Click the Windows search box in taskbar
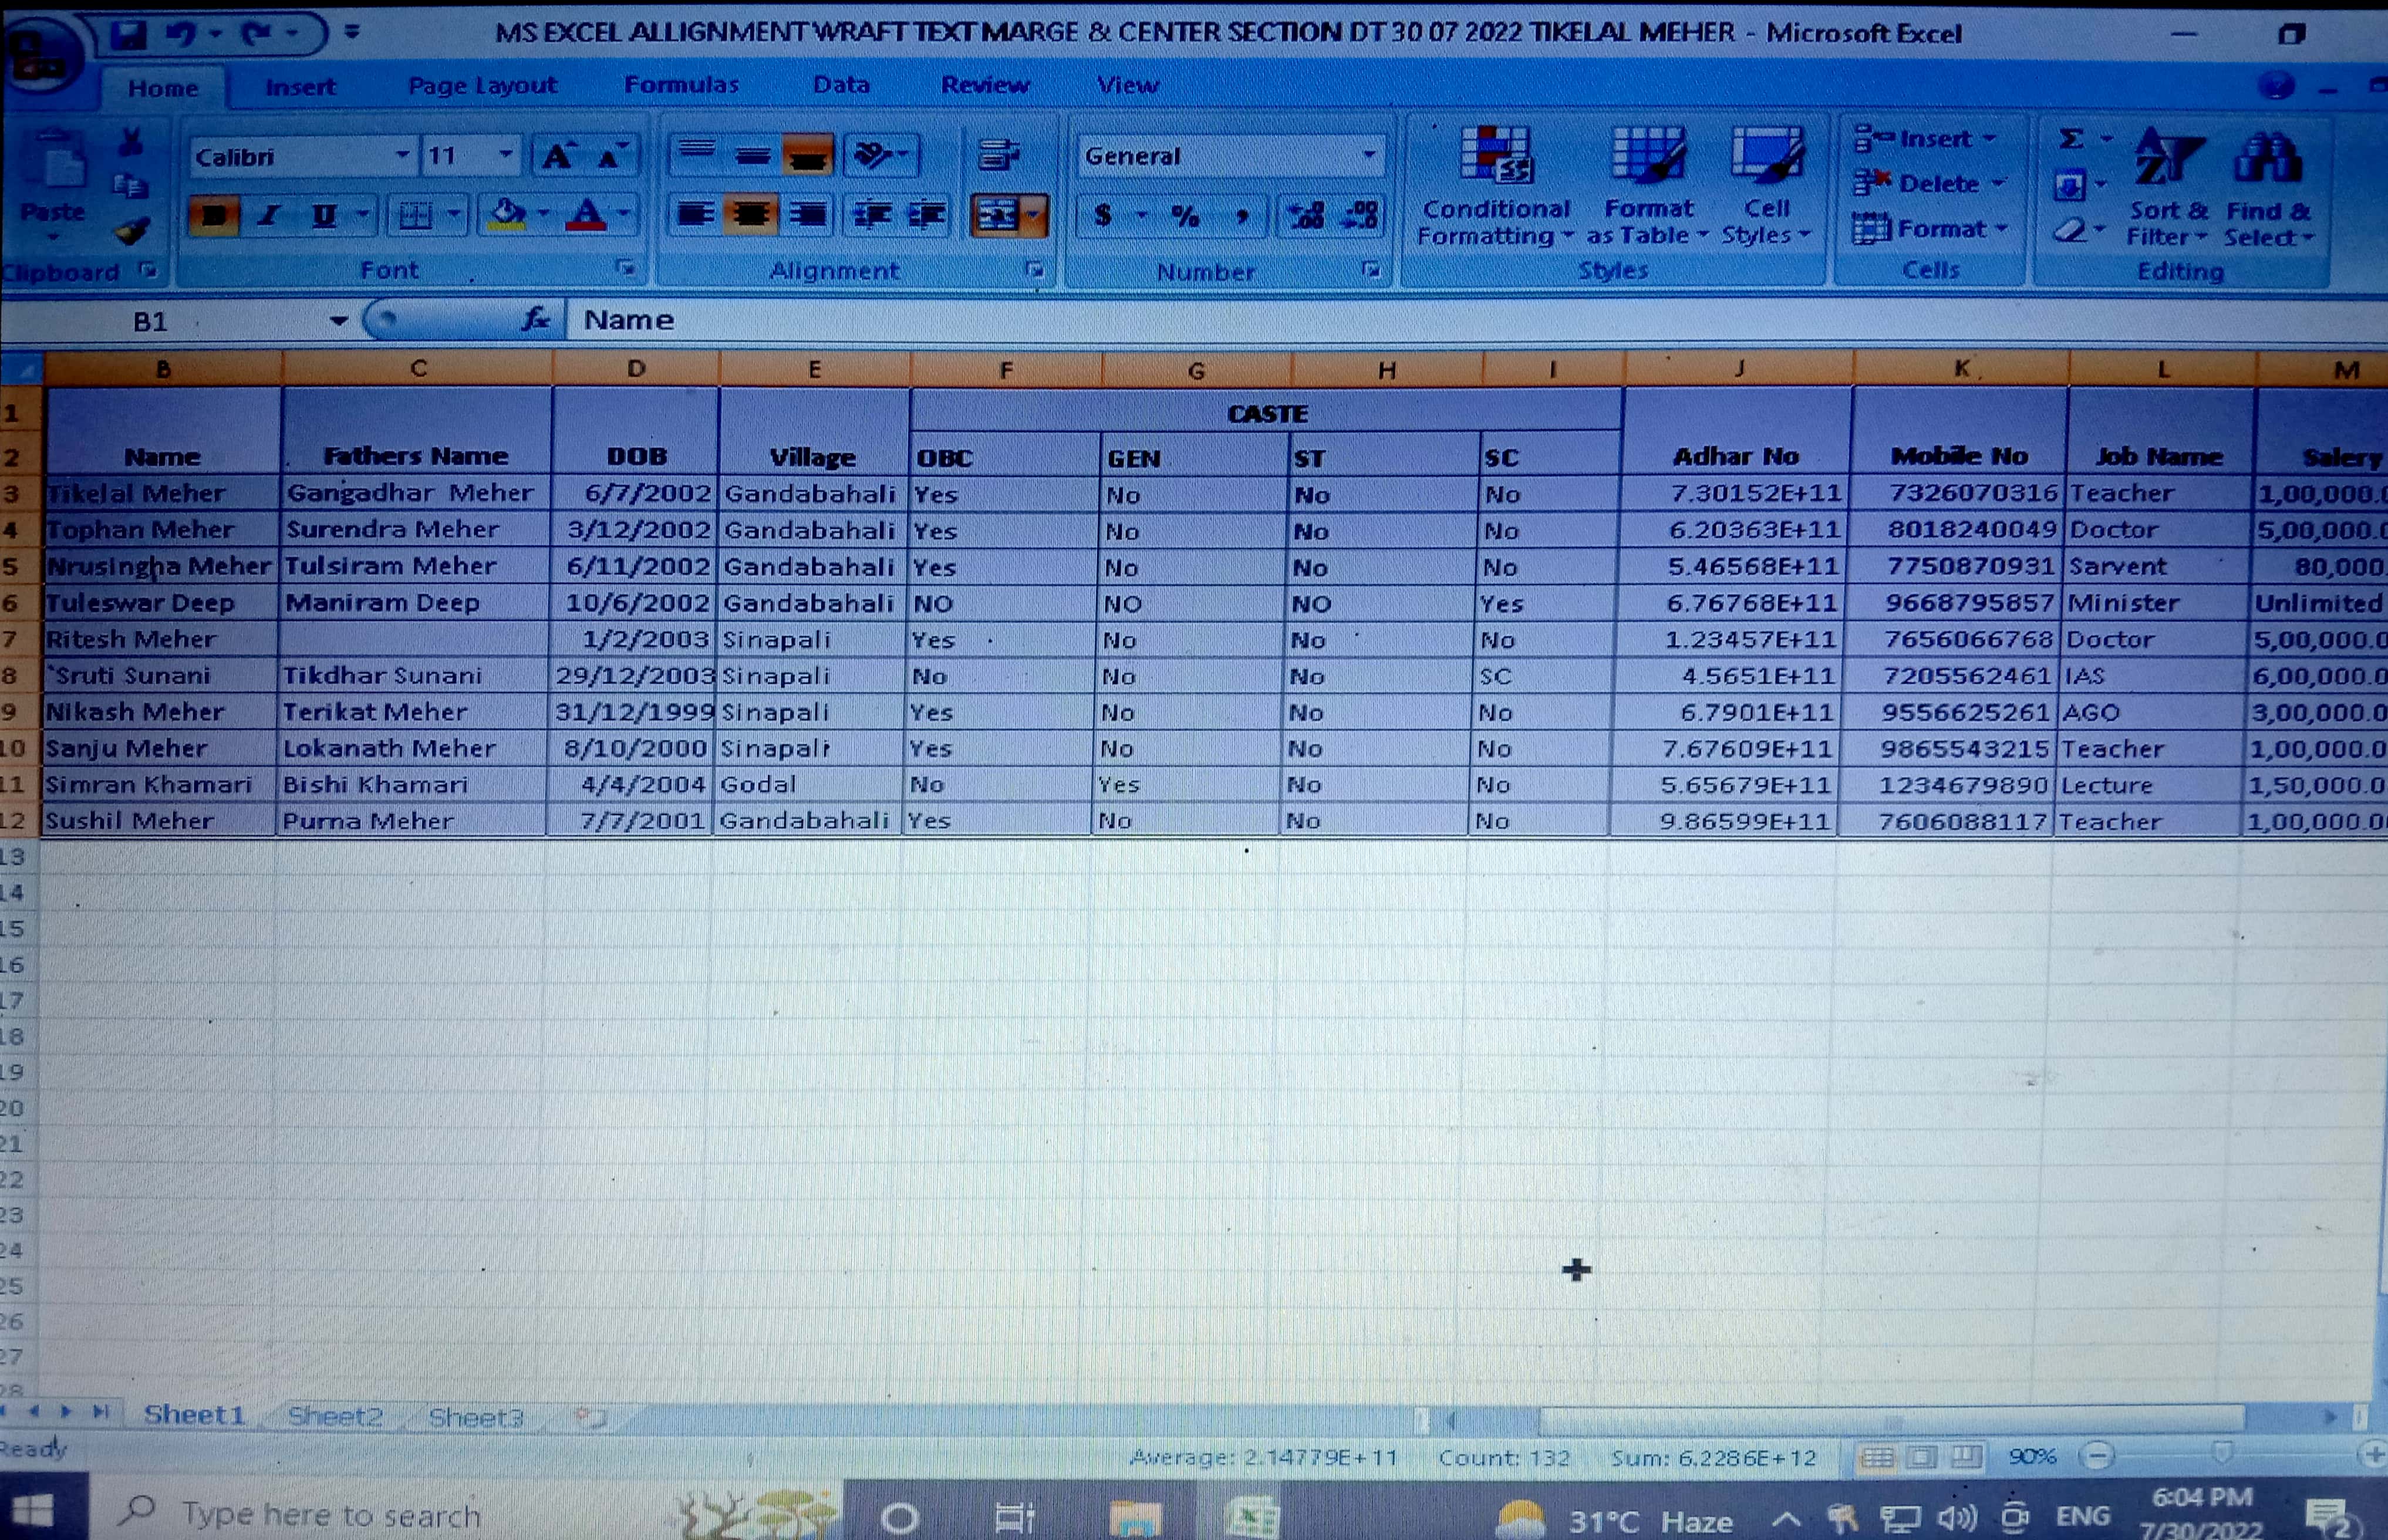Viewport: 2388px width, 1540px height. click(330, 1515)
